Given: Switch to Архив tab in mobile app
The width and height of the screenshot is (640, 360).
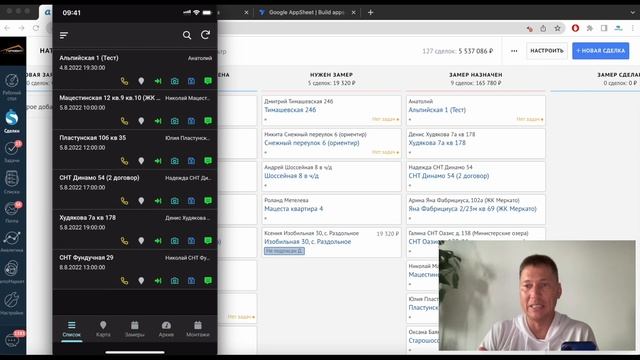Looking at the screenshot, I should tap(166, 329).
